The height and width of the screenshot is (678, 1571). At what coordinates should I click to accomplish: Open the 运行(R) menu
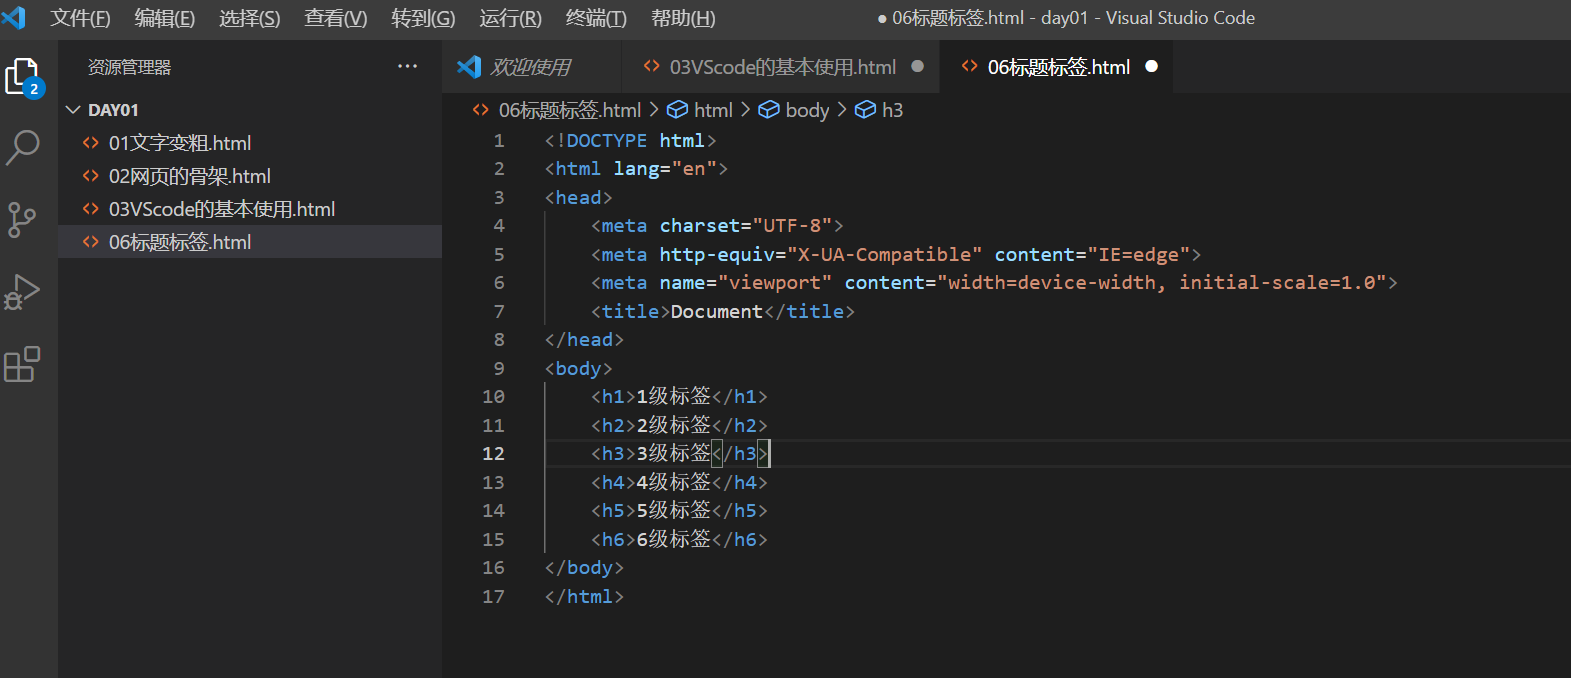[510, 18]
